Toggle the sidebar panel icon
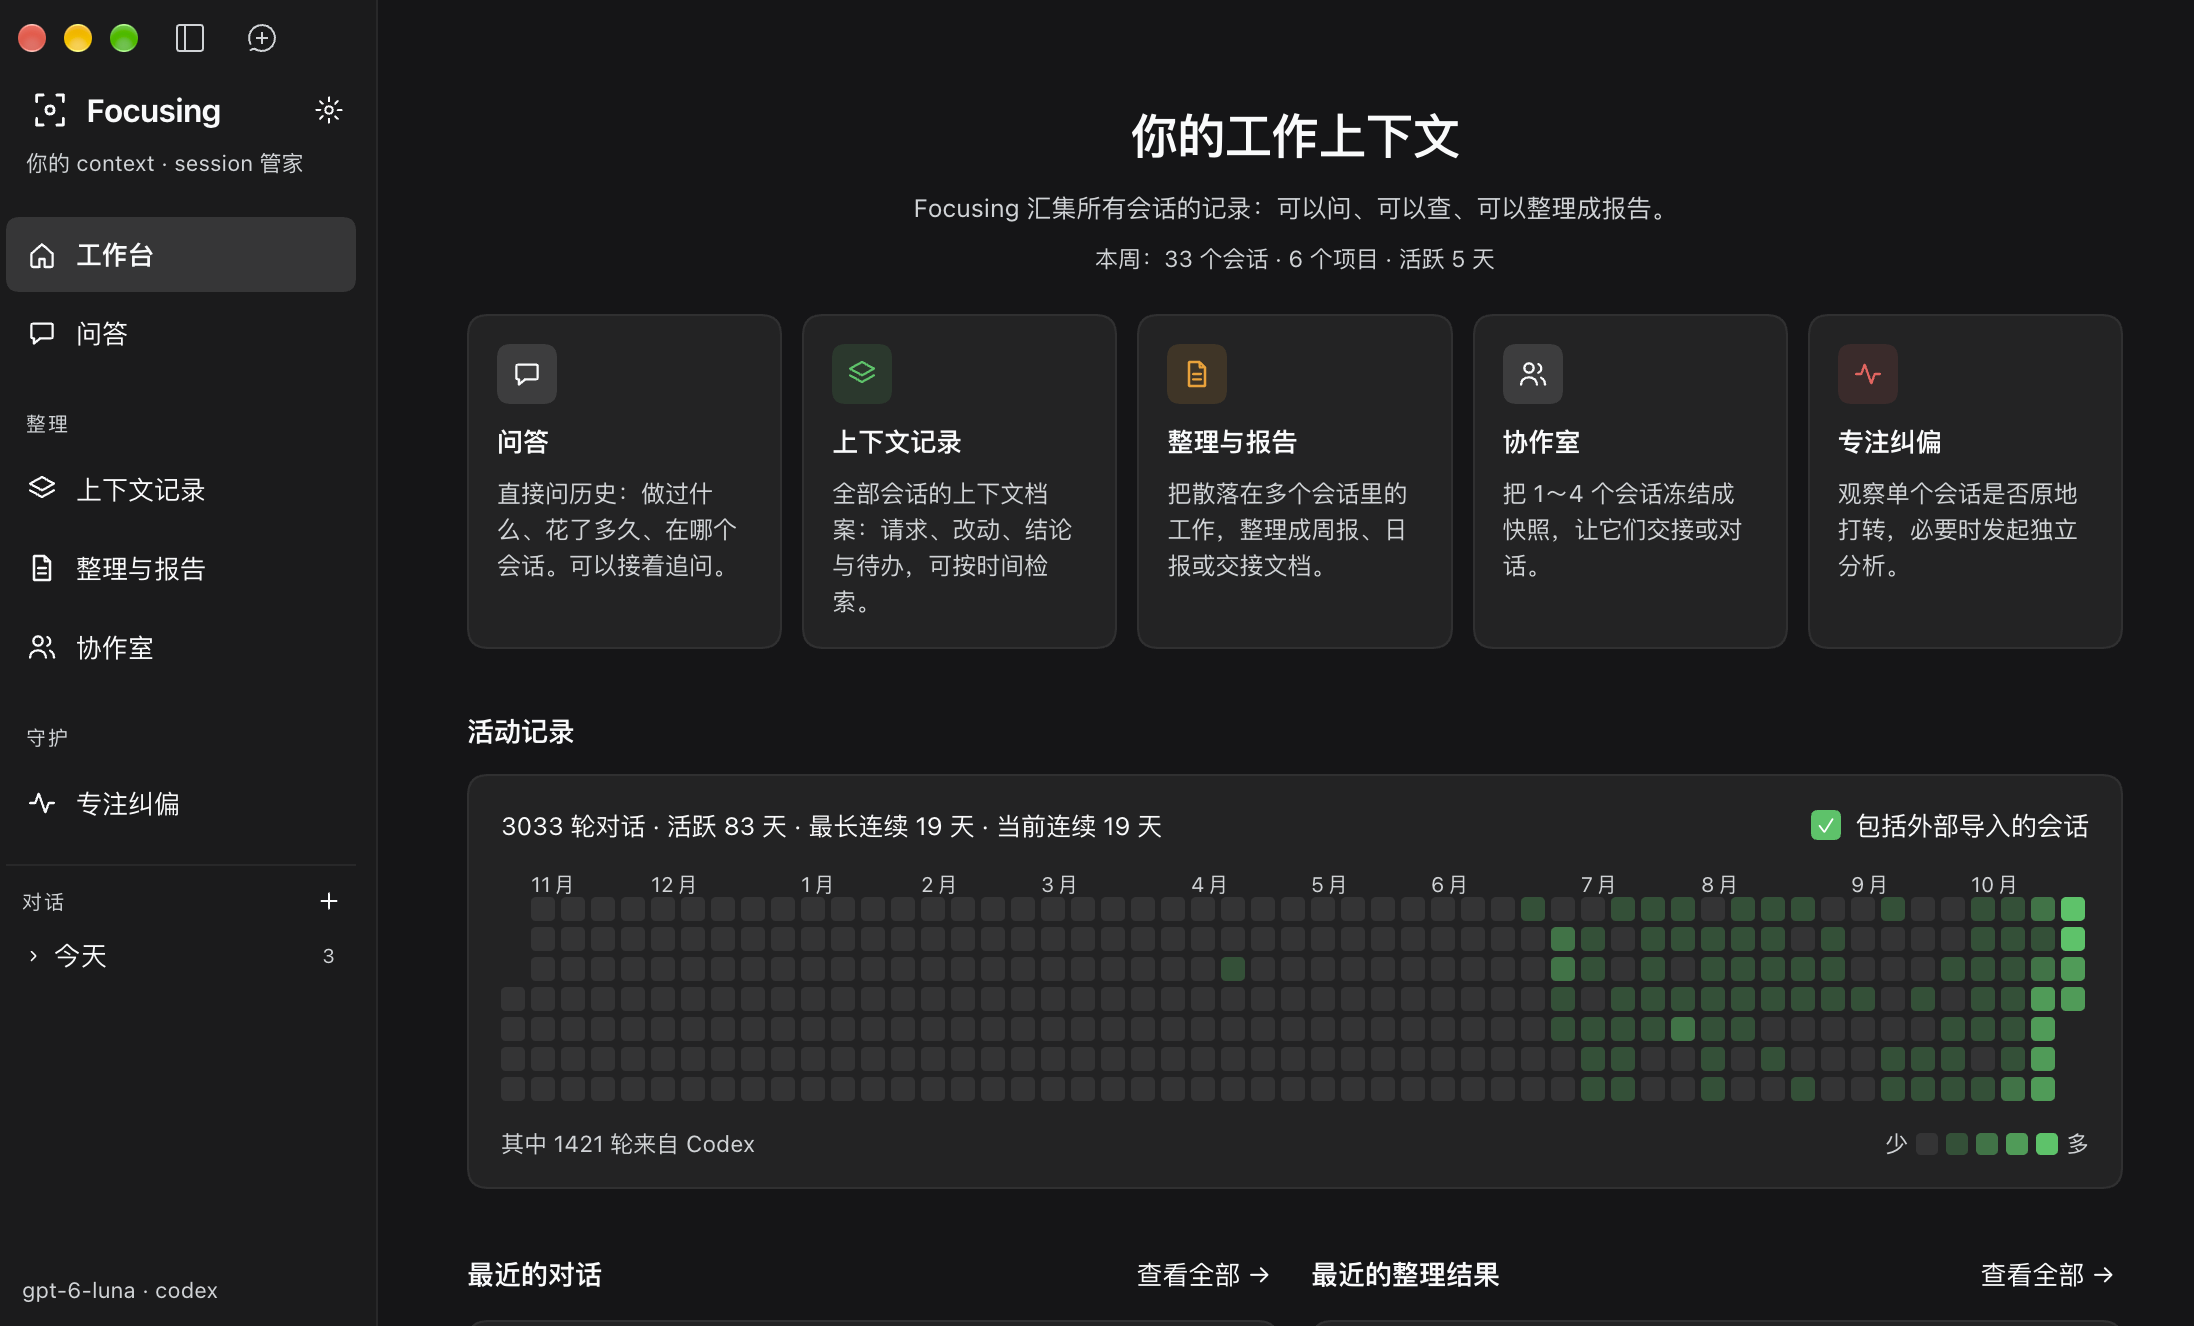This screenshot has height=1326, width=2194. click(190, 38)
